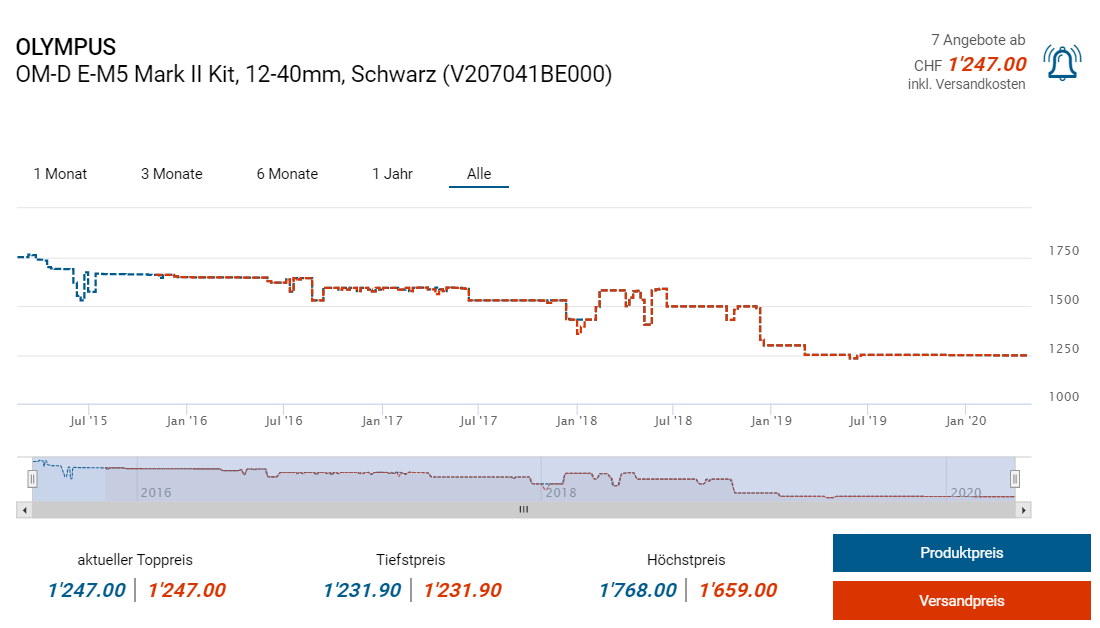Open the CHF 1'247.00 offer price
Screen dimensions: 1100x628
(x=986, y=65)
